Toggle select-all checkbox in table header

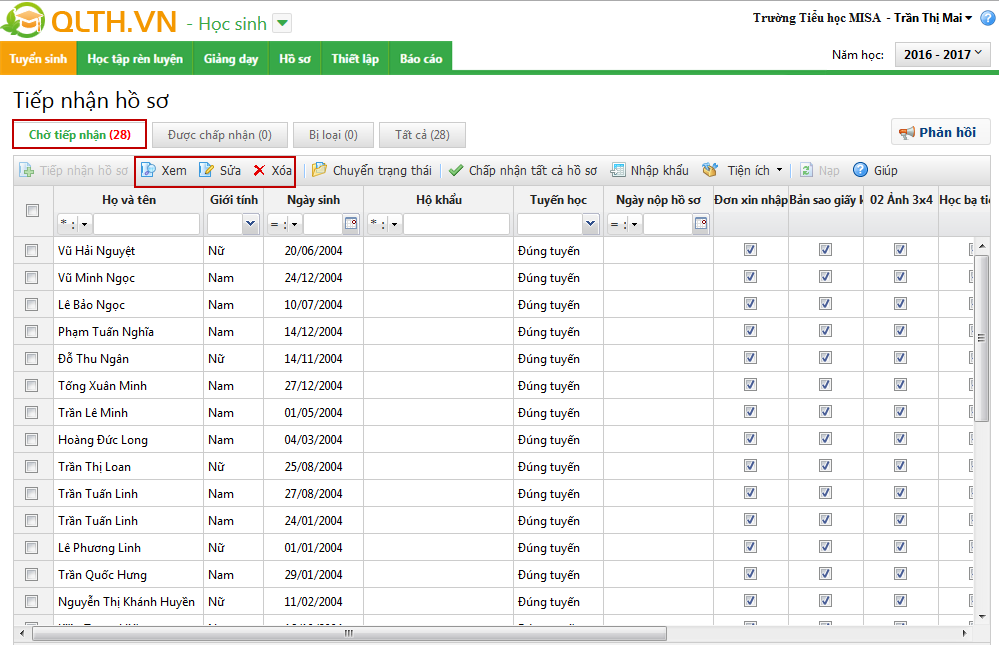point(32,210)
